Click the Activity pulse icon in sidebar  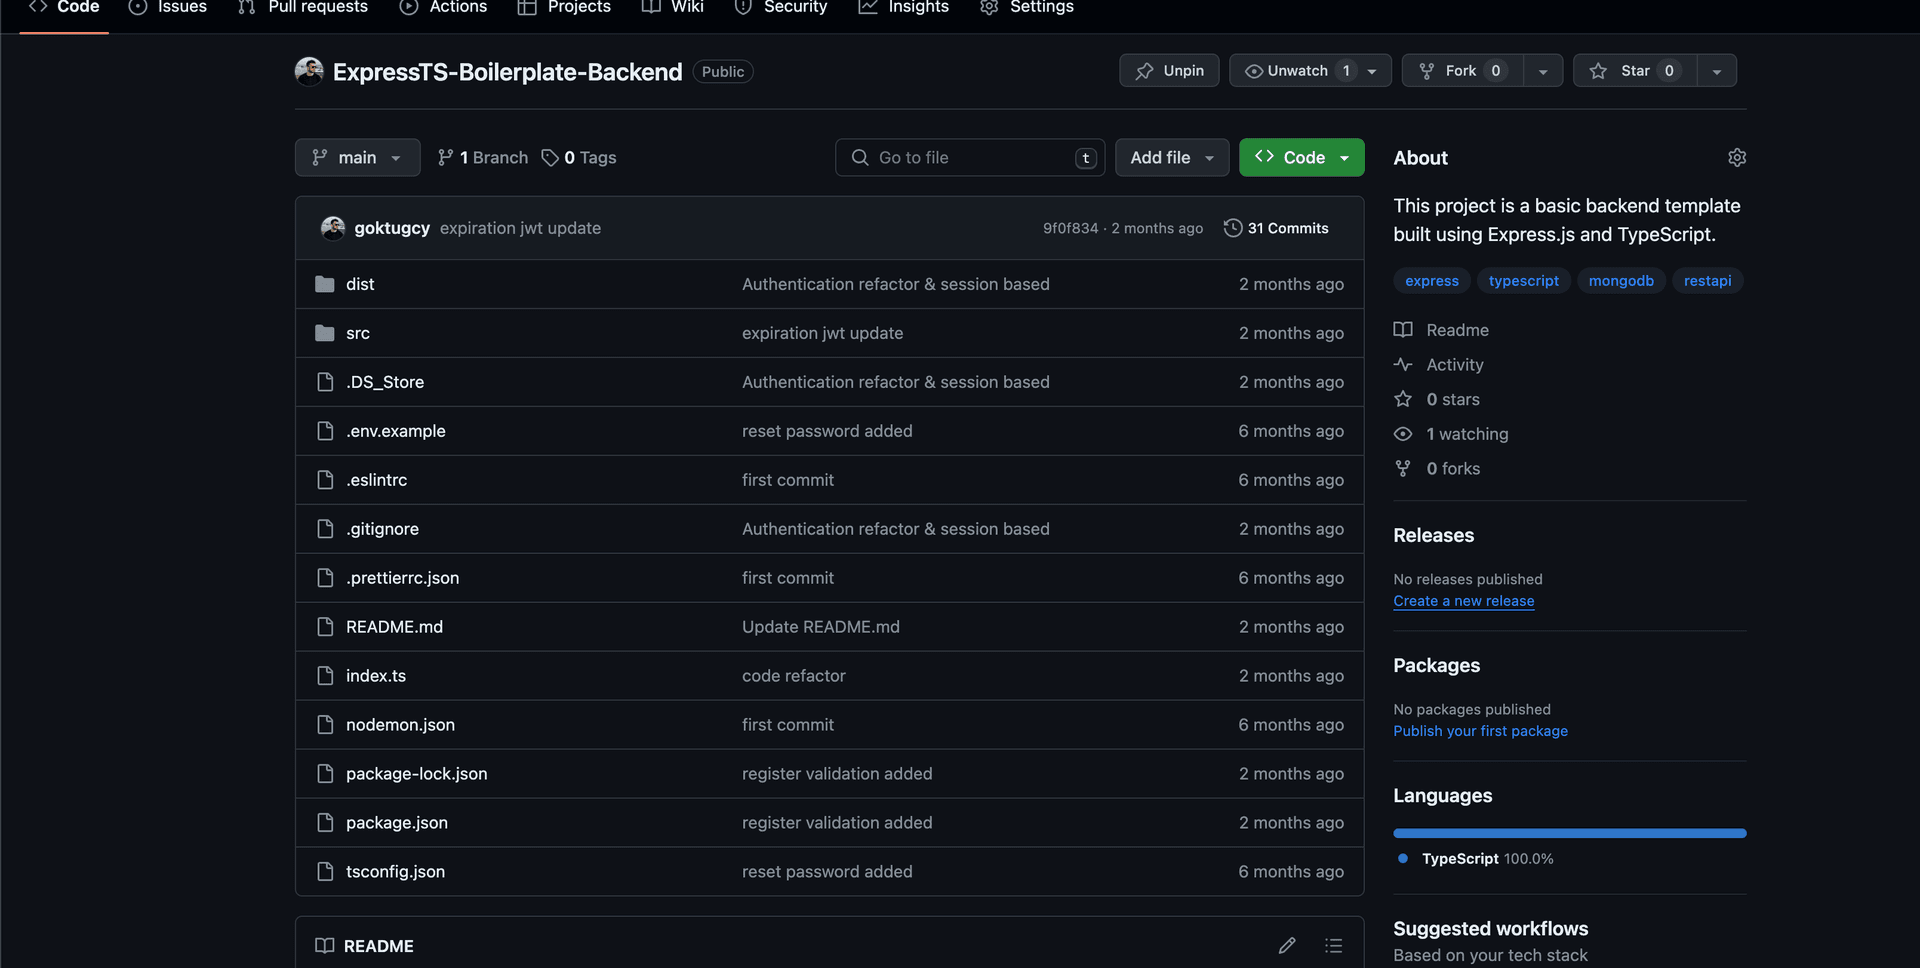click(x=1403, y=364)
